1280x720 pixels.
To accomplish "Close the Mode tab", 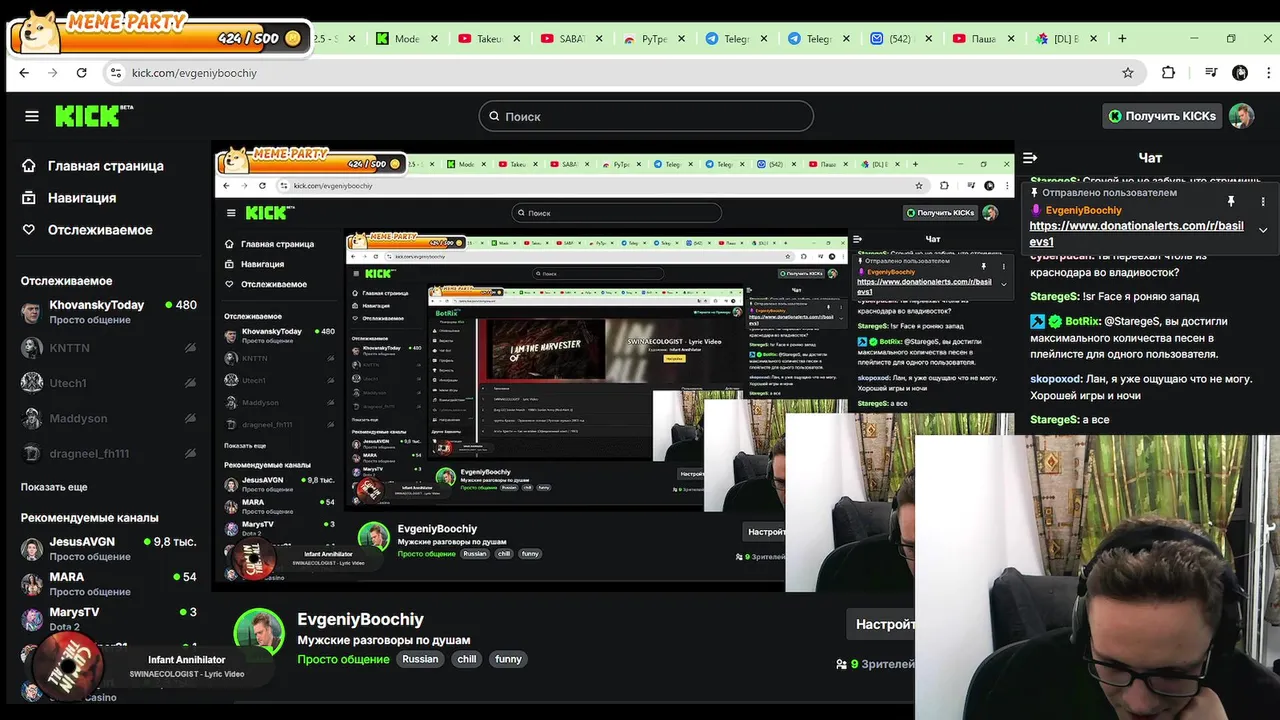I will pyautogui.click(x=435, y=39).
